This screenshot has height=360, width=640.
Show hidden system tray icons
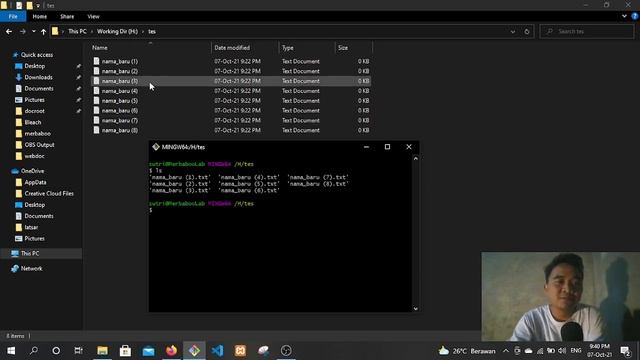[x=506, y=351]
